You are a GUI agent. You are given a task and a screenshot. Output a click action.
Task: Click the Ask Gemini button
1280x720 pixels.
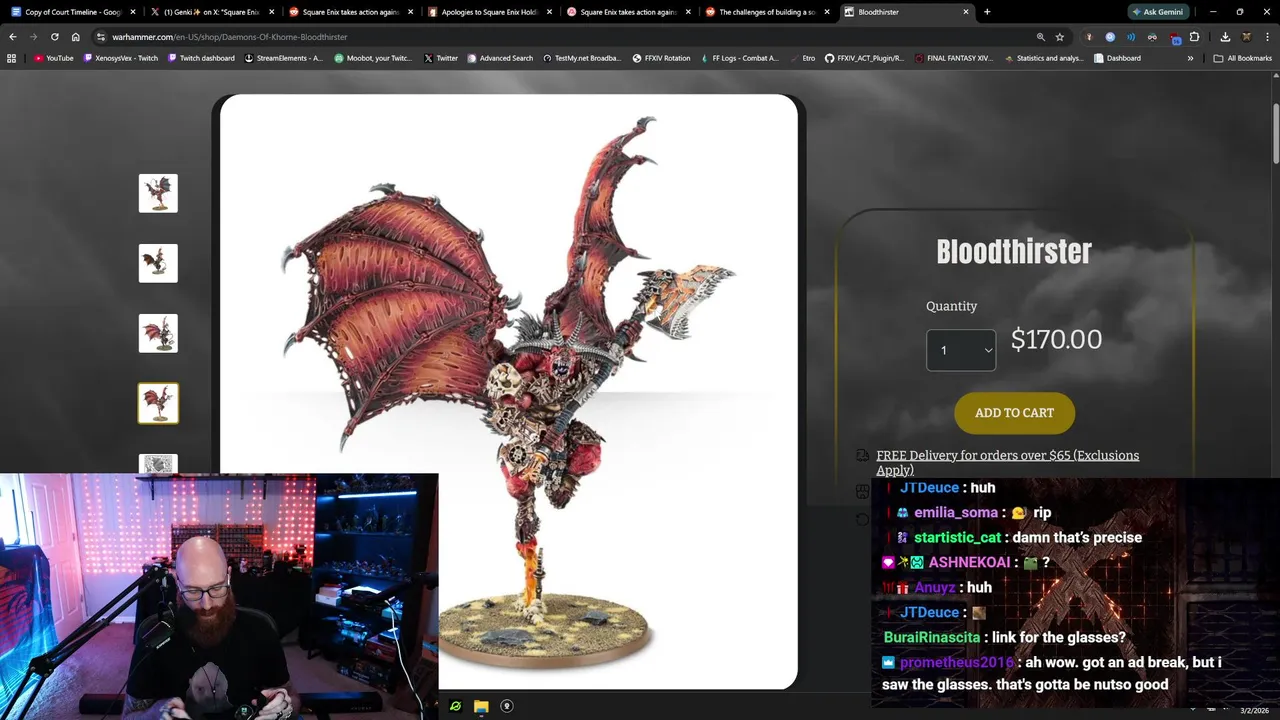click(x=1157, y=12)
